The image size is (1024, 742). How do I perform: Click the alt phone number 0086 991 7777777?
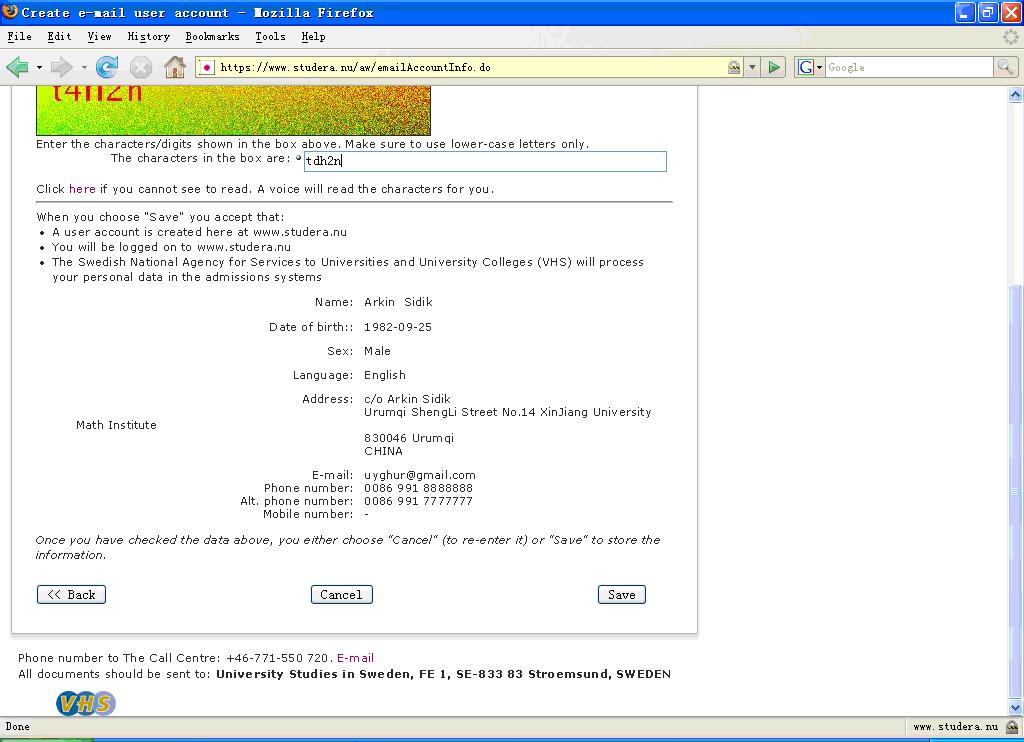pyautogui.click(x=418, y=501)
